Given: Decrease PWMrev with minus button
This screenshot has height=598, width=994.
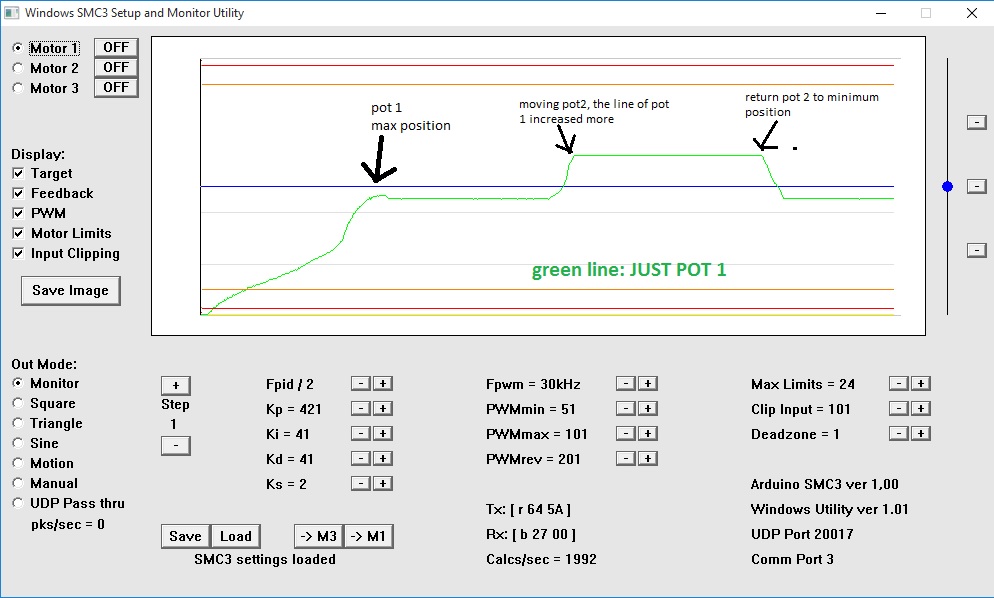Looking at the screenshot, I should coord(626,458).
